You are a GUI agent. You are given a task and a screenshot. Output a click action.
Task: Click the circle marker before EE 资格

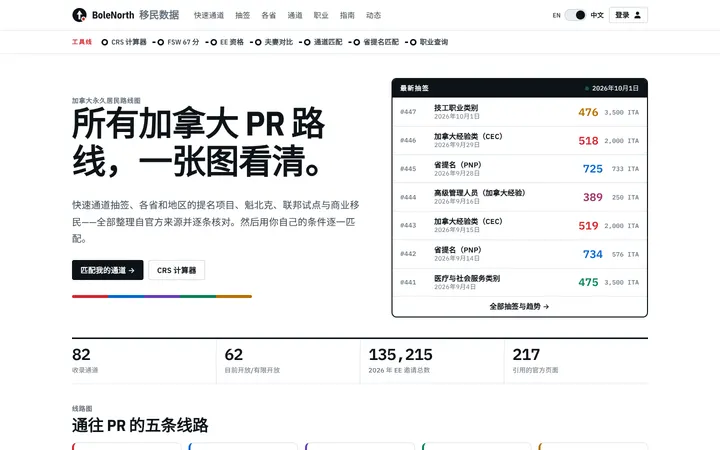pos(214,42)
